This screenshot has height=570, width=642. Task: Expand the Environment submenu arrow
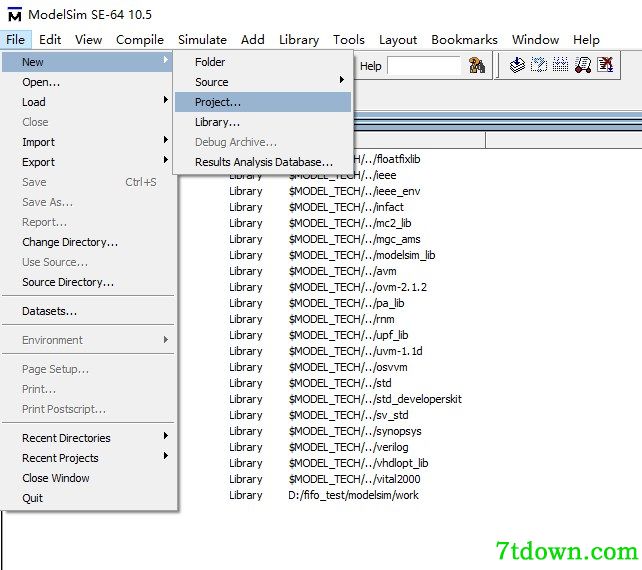(x=165, y=339)
